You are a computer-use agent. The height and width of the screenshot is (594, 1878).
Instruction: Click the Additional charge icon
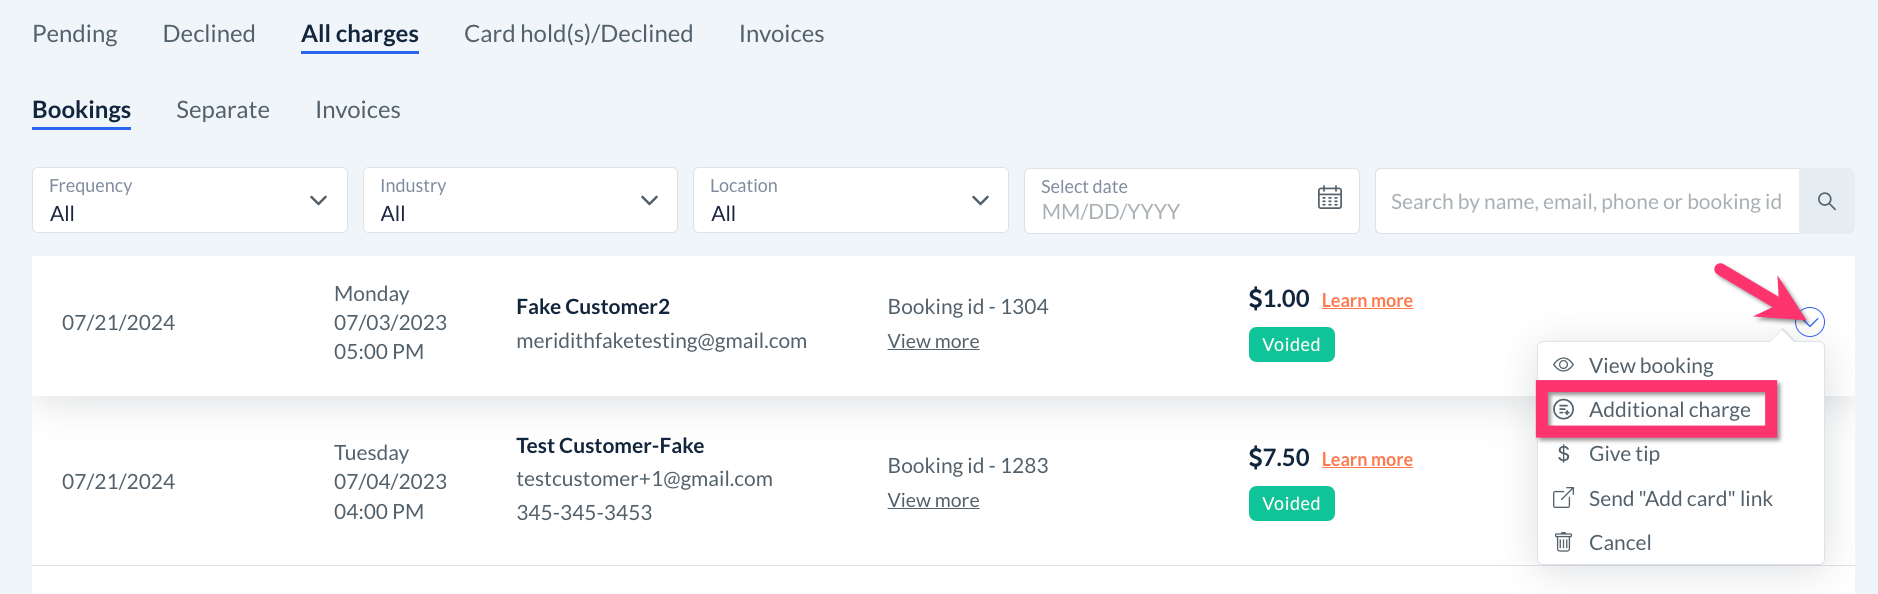tap(1563, 409)
